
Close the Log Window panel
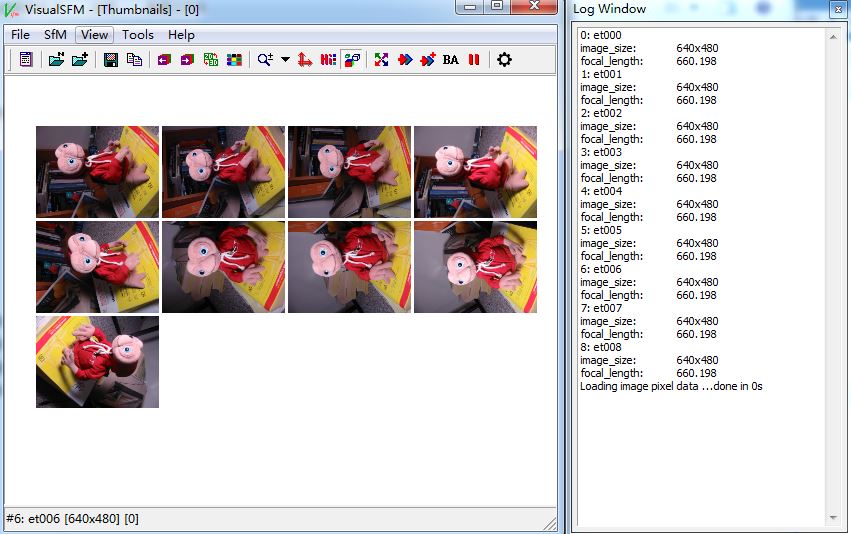[839, 9]
